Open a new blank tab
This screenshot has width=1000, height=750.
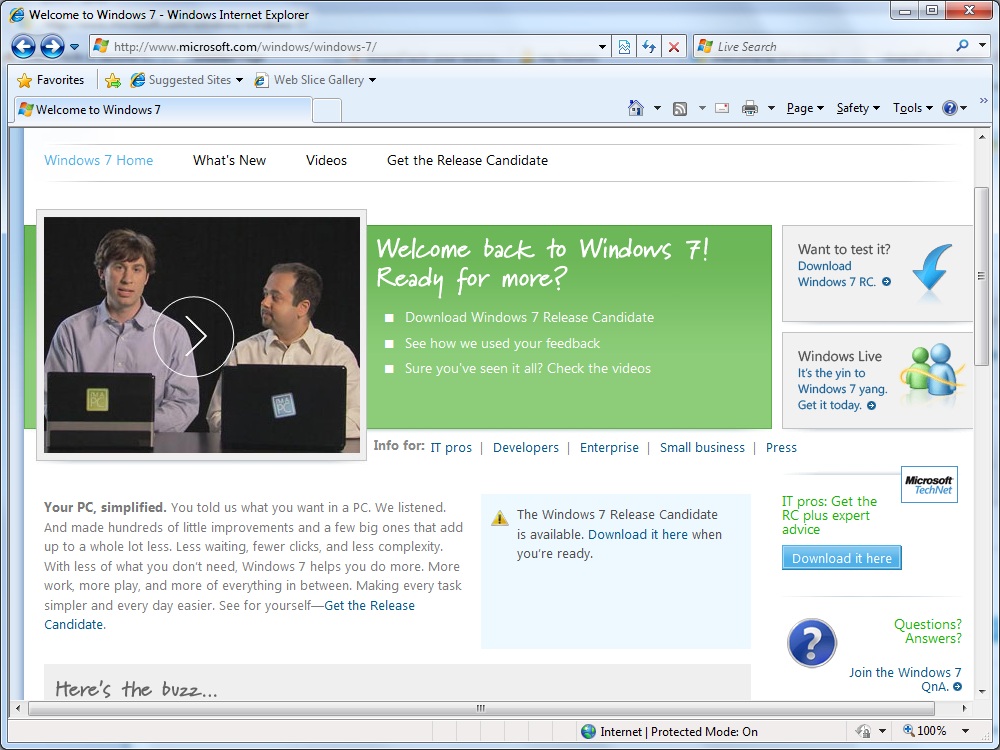click(327, 110)
